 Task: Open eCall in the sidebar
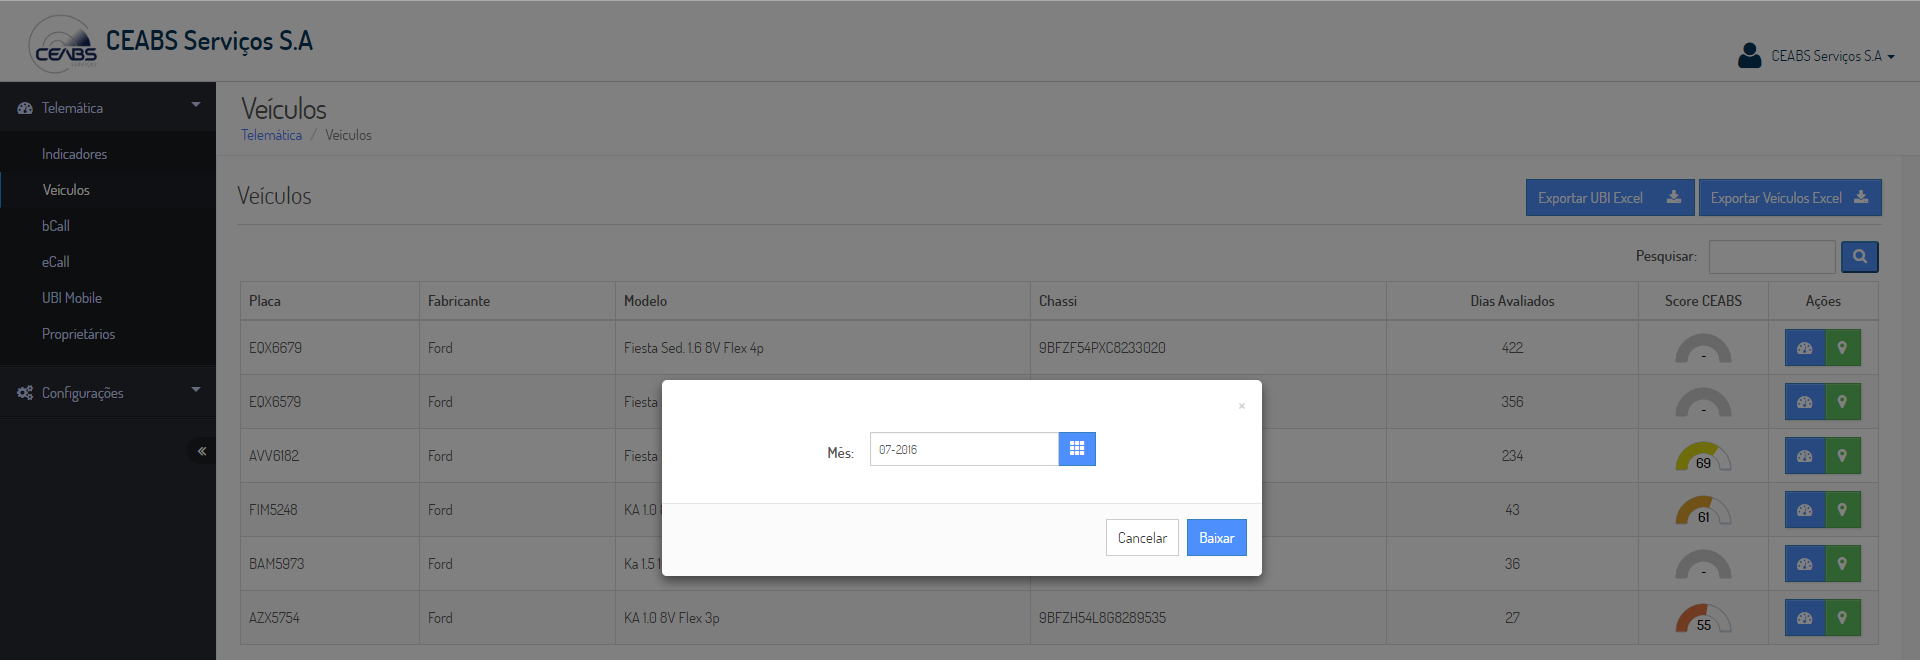click(x=56, y=262)
